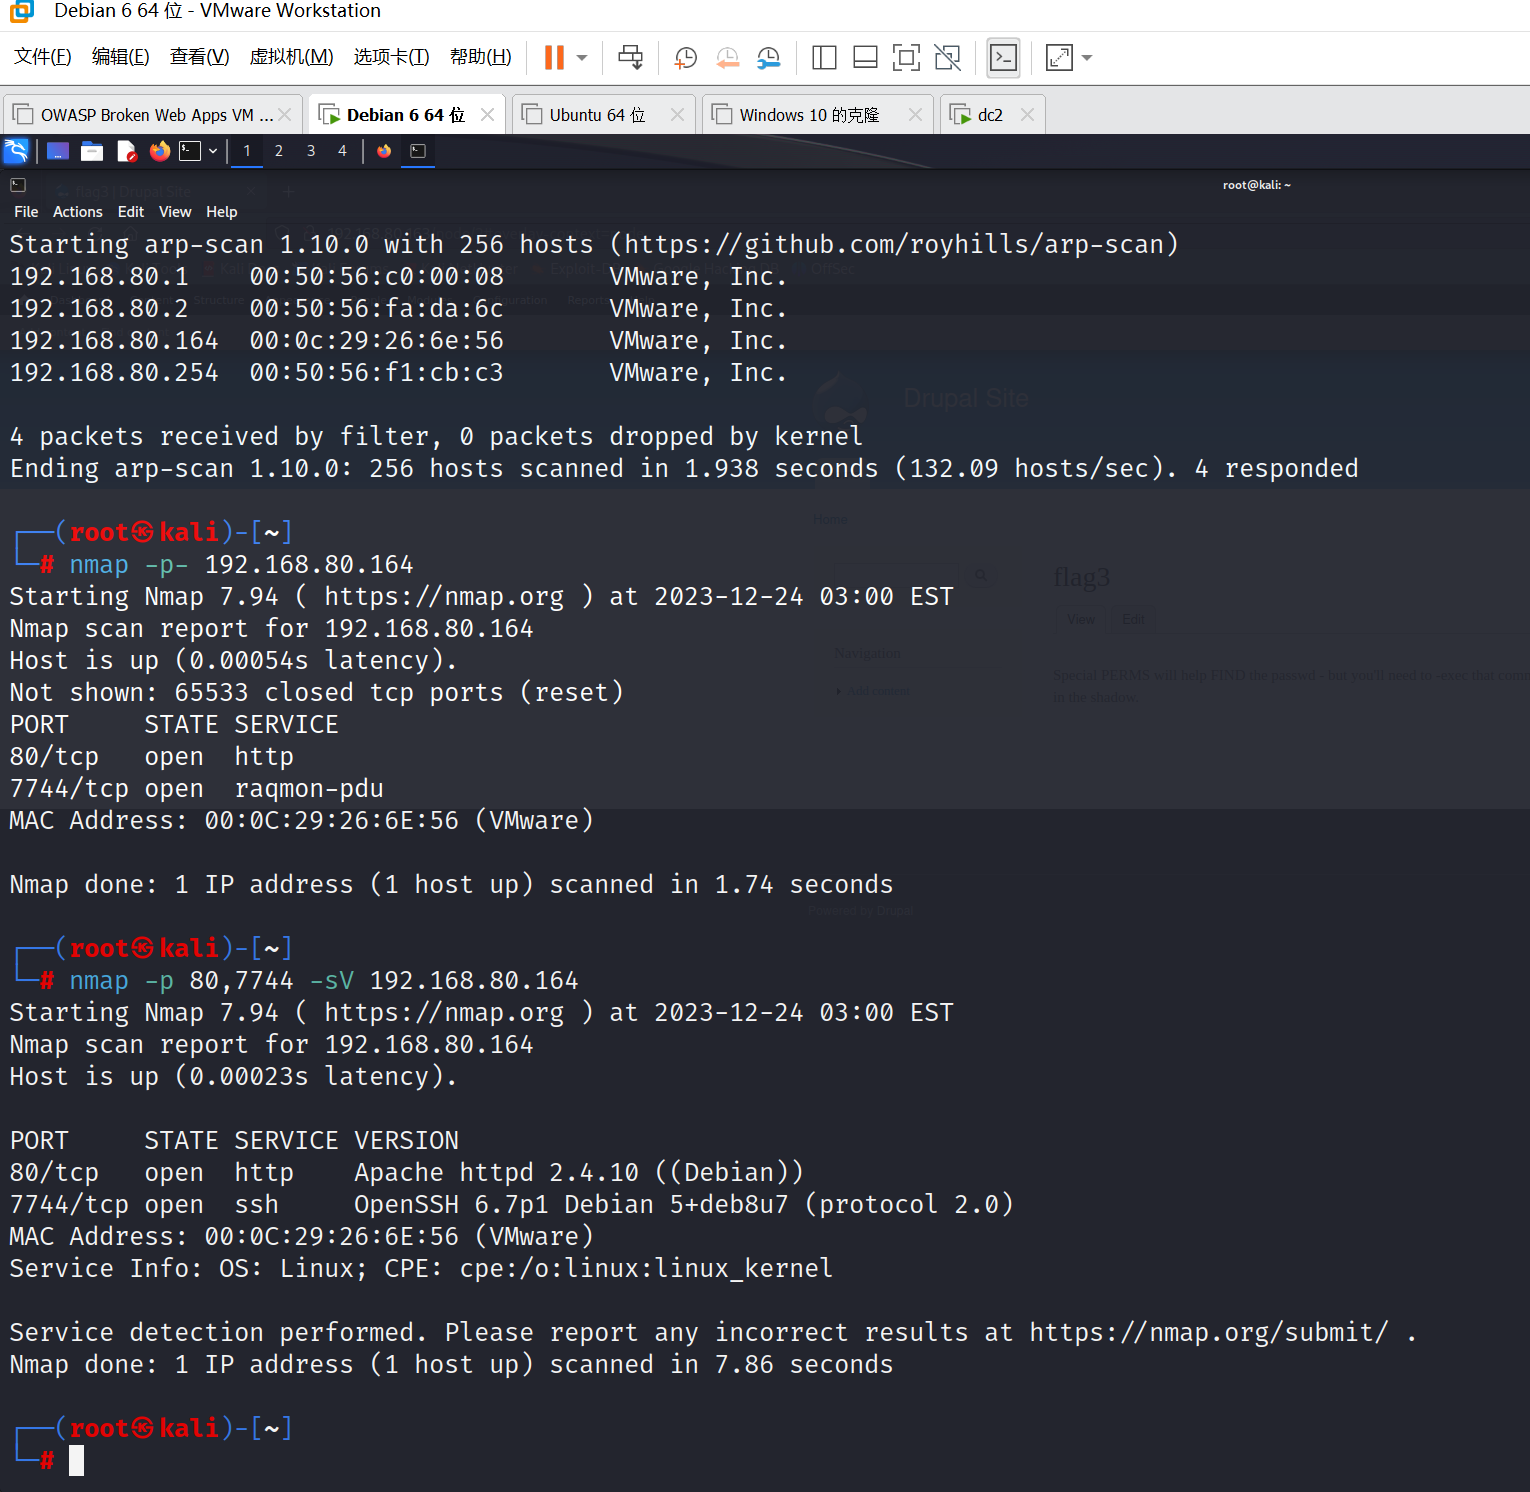
Task: Open the terminal Help menu
Action: tap(222, 212)
